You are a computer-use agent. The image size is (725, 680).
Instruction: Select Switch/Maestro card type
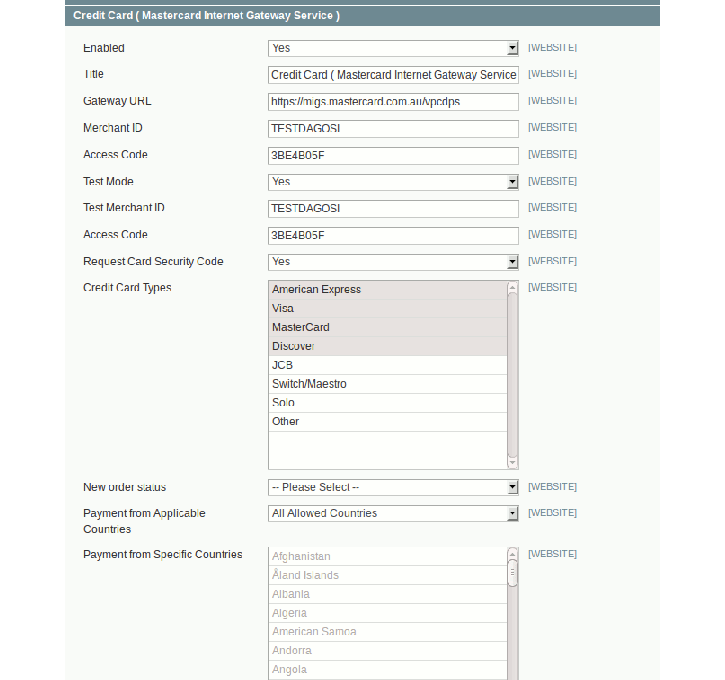[387, 384]
